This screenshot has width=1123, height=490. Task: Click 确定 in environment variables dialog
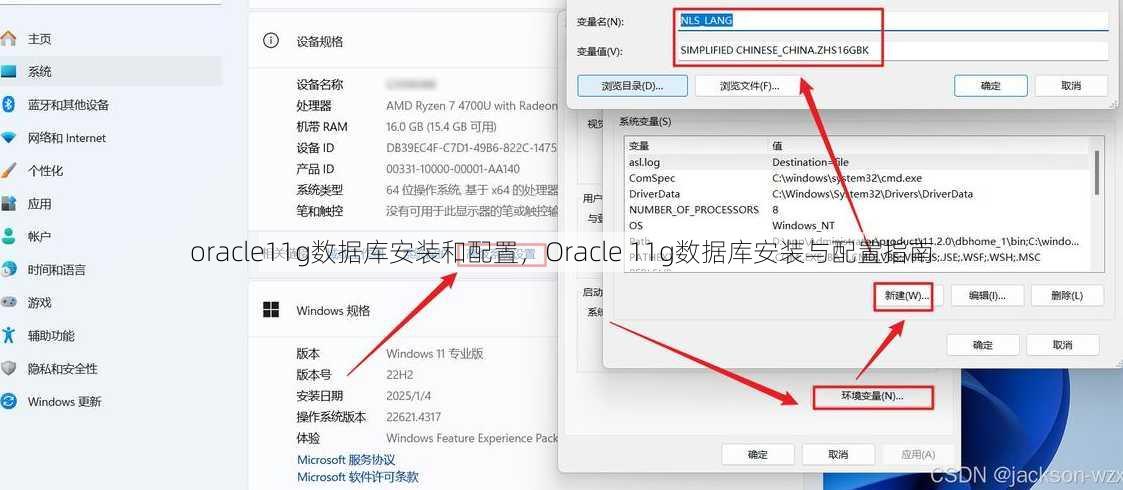[983, 345]
